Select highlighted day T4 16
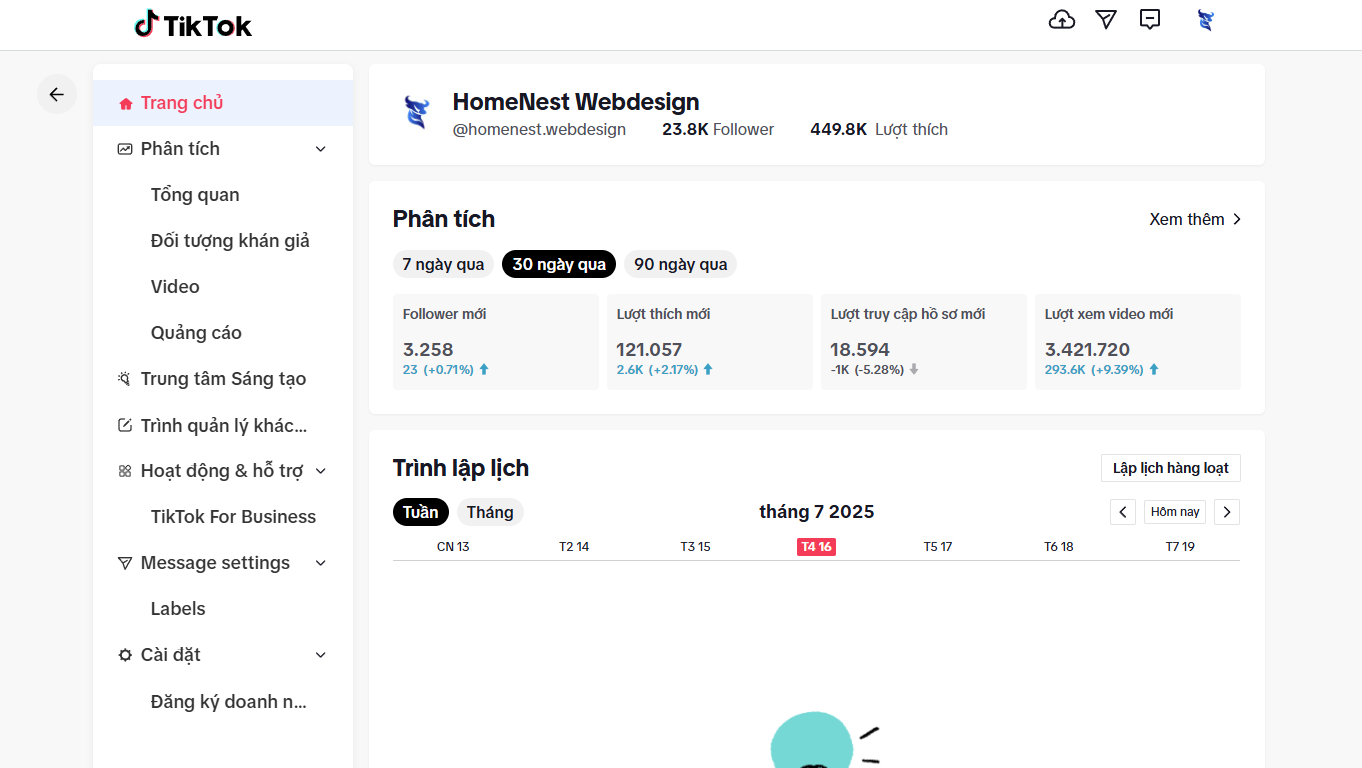 coord(816,547)
